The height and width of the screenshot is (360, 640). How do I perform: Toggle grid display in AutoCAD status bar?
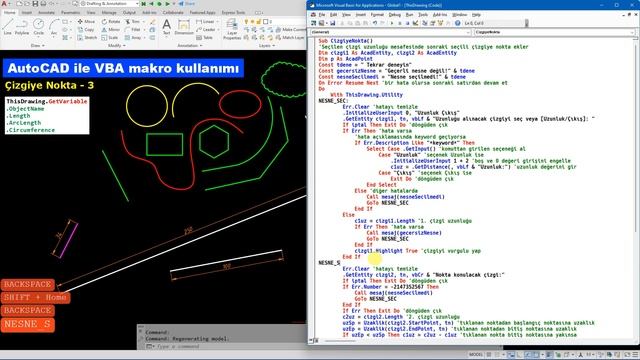[x=489, y=355]
